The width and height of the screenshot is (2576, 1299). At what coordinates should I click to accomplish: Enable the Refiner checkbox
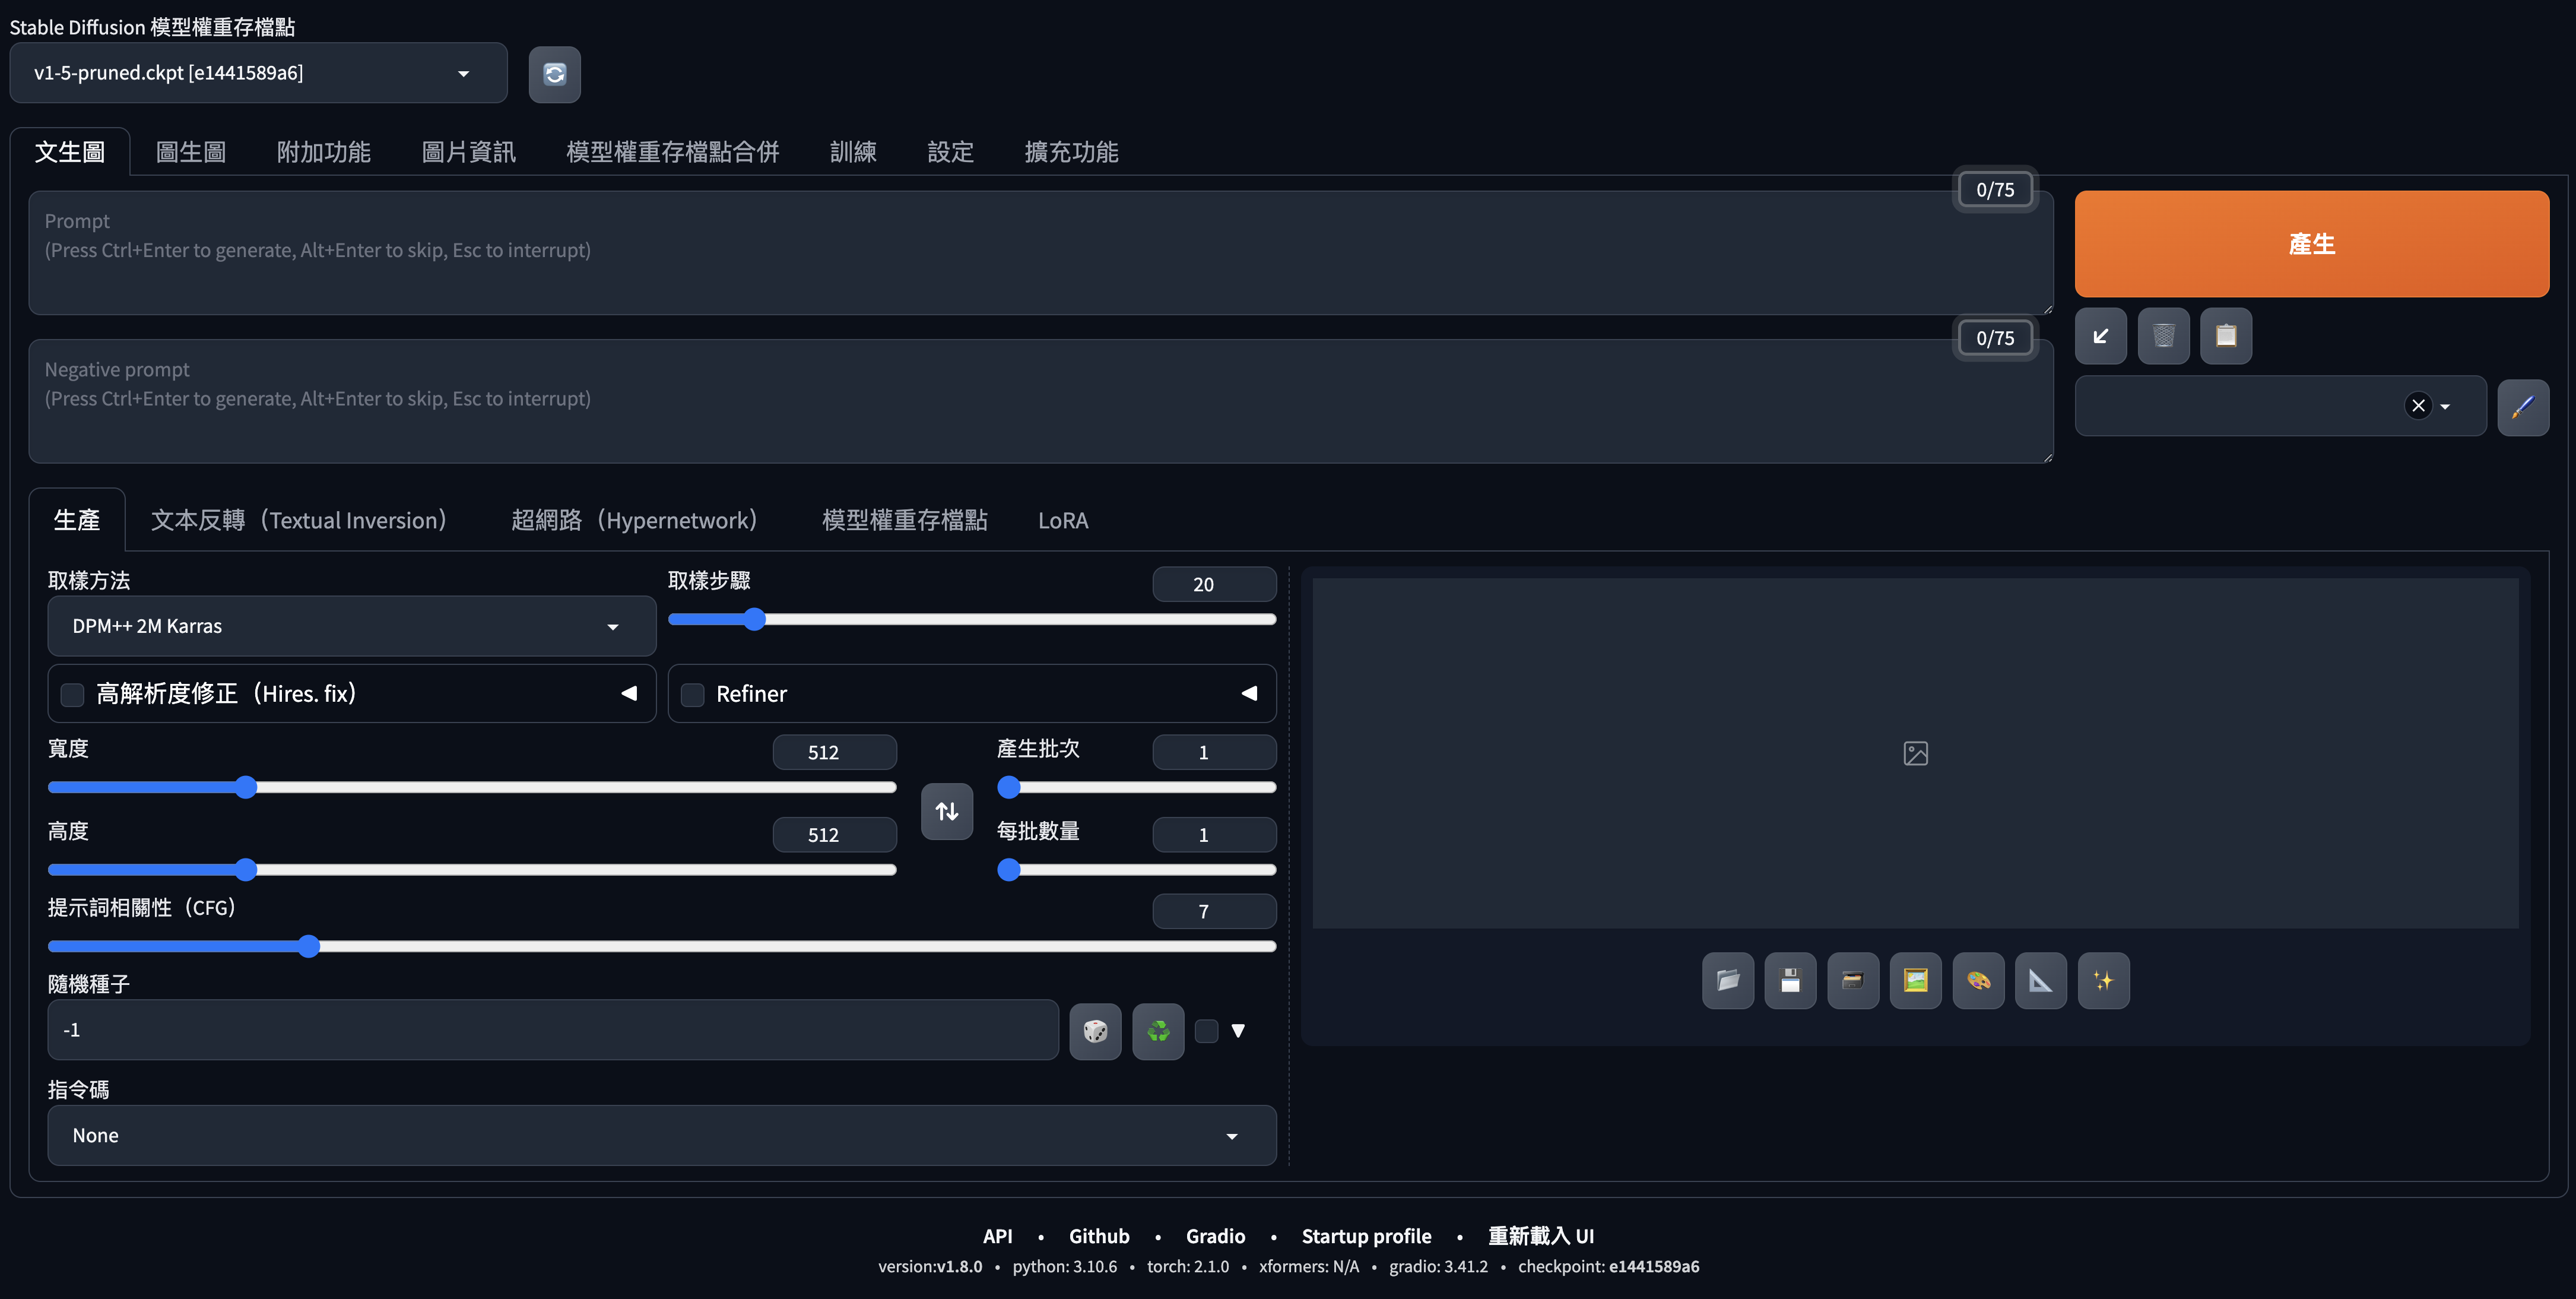click(x=692, y=694)
